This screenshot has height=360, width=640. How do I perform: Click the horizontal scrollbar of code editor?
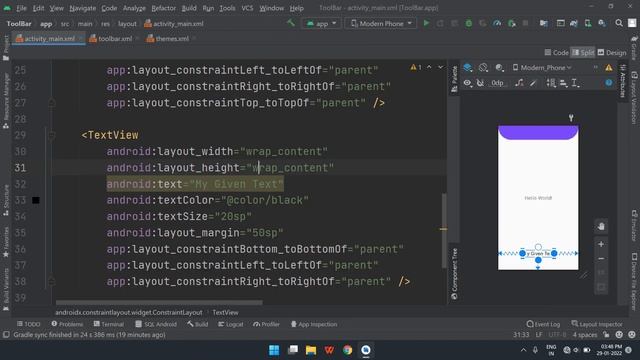pyautogui.click(x=159, y=303)
